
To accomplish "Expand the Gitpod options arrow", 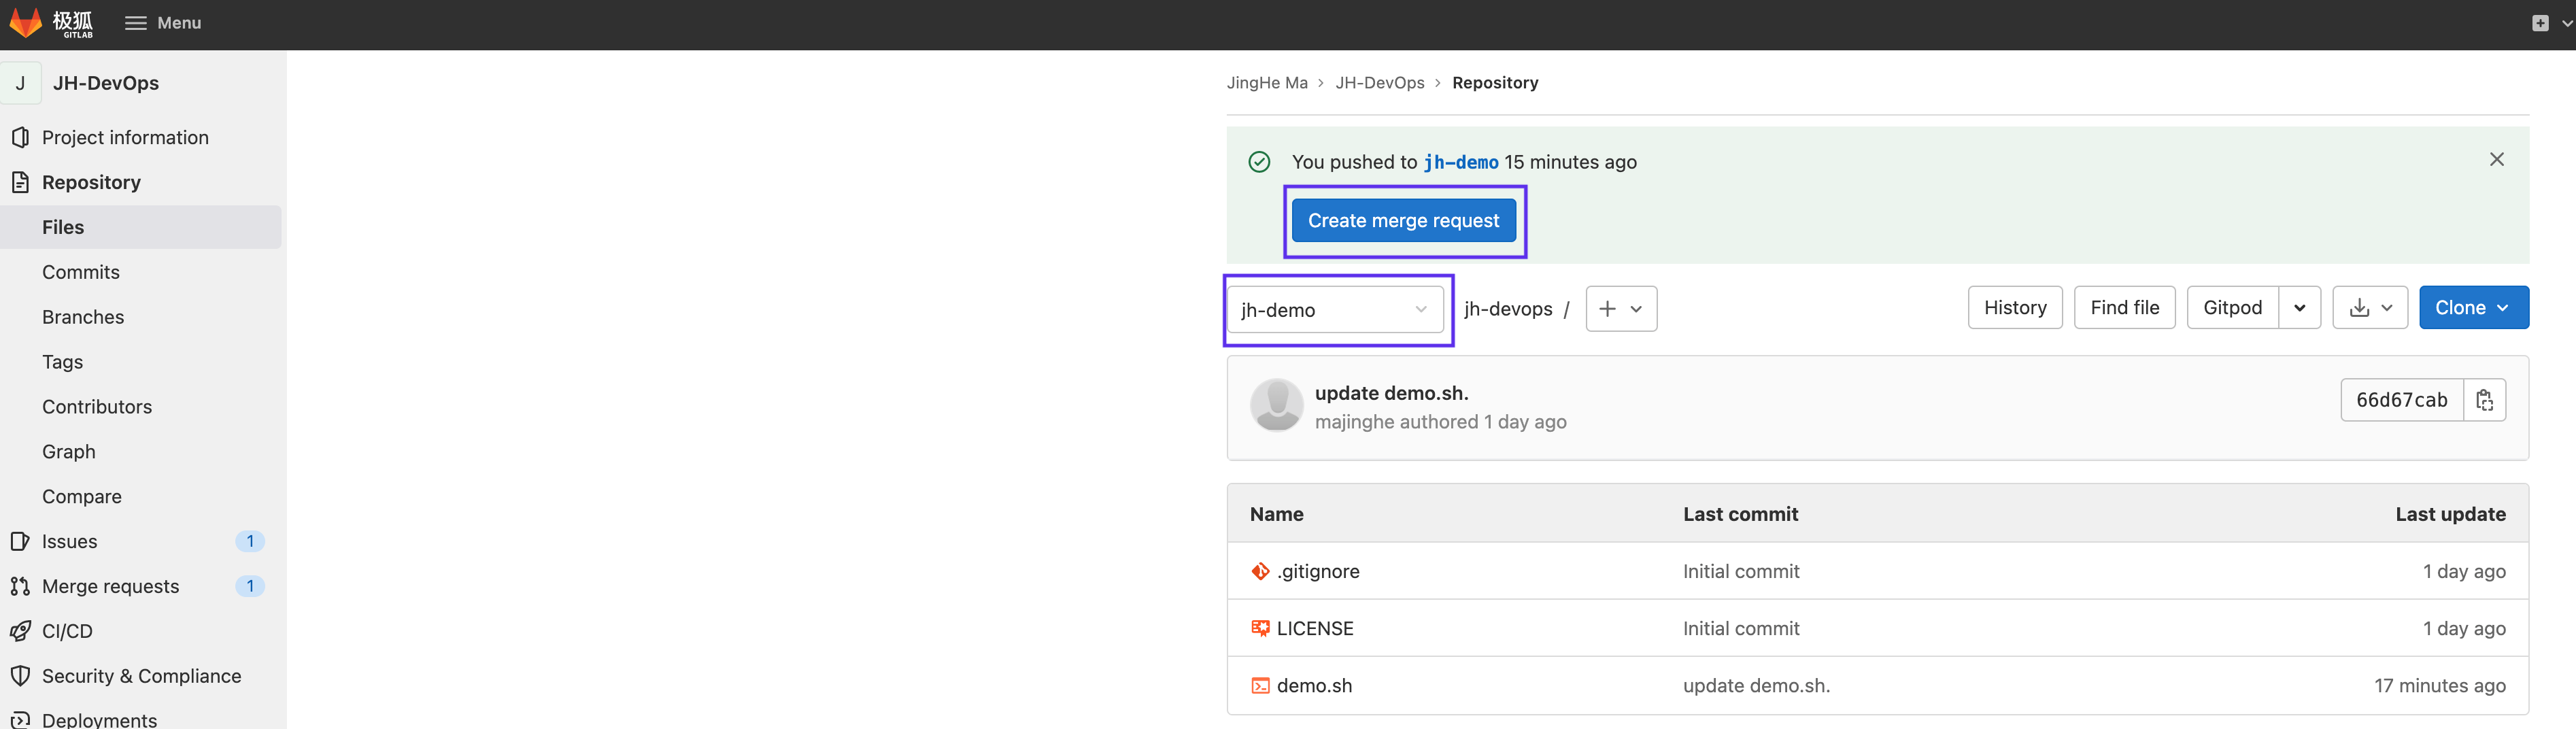I will pyautogui.click(x=2299, y=308).
